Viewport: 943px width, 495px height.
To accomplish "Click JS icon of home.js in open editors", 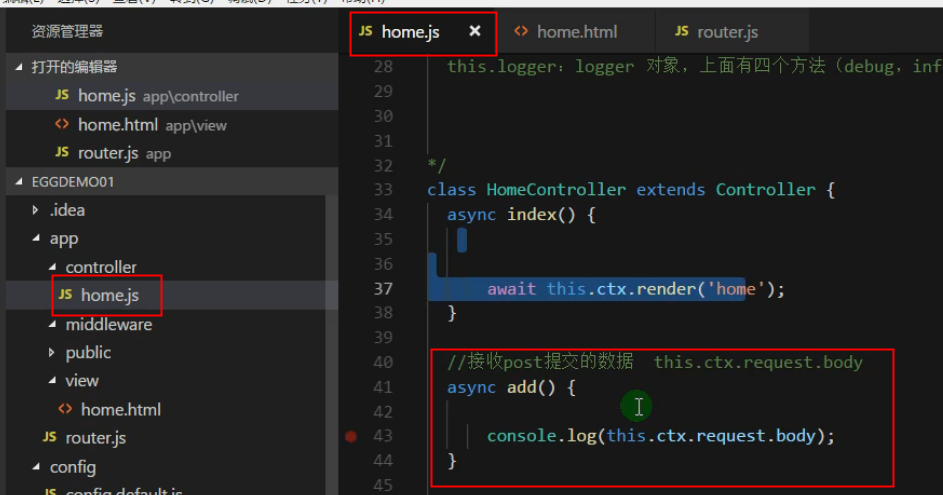I will click(x=62, y=95).
